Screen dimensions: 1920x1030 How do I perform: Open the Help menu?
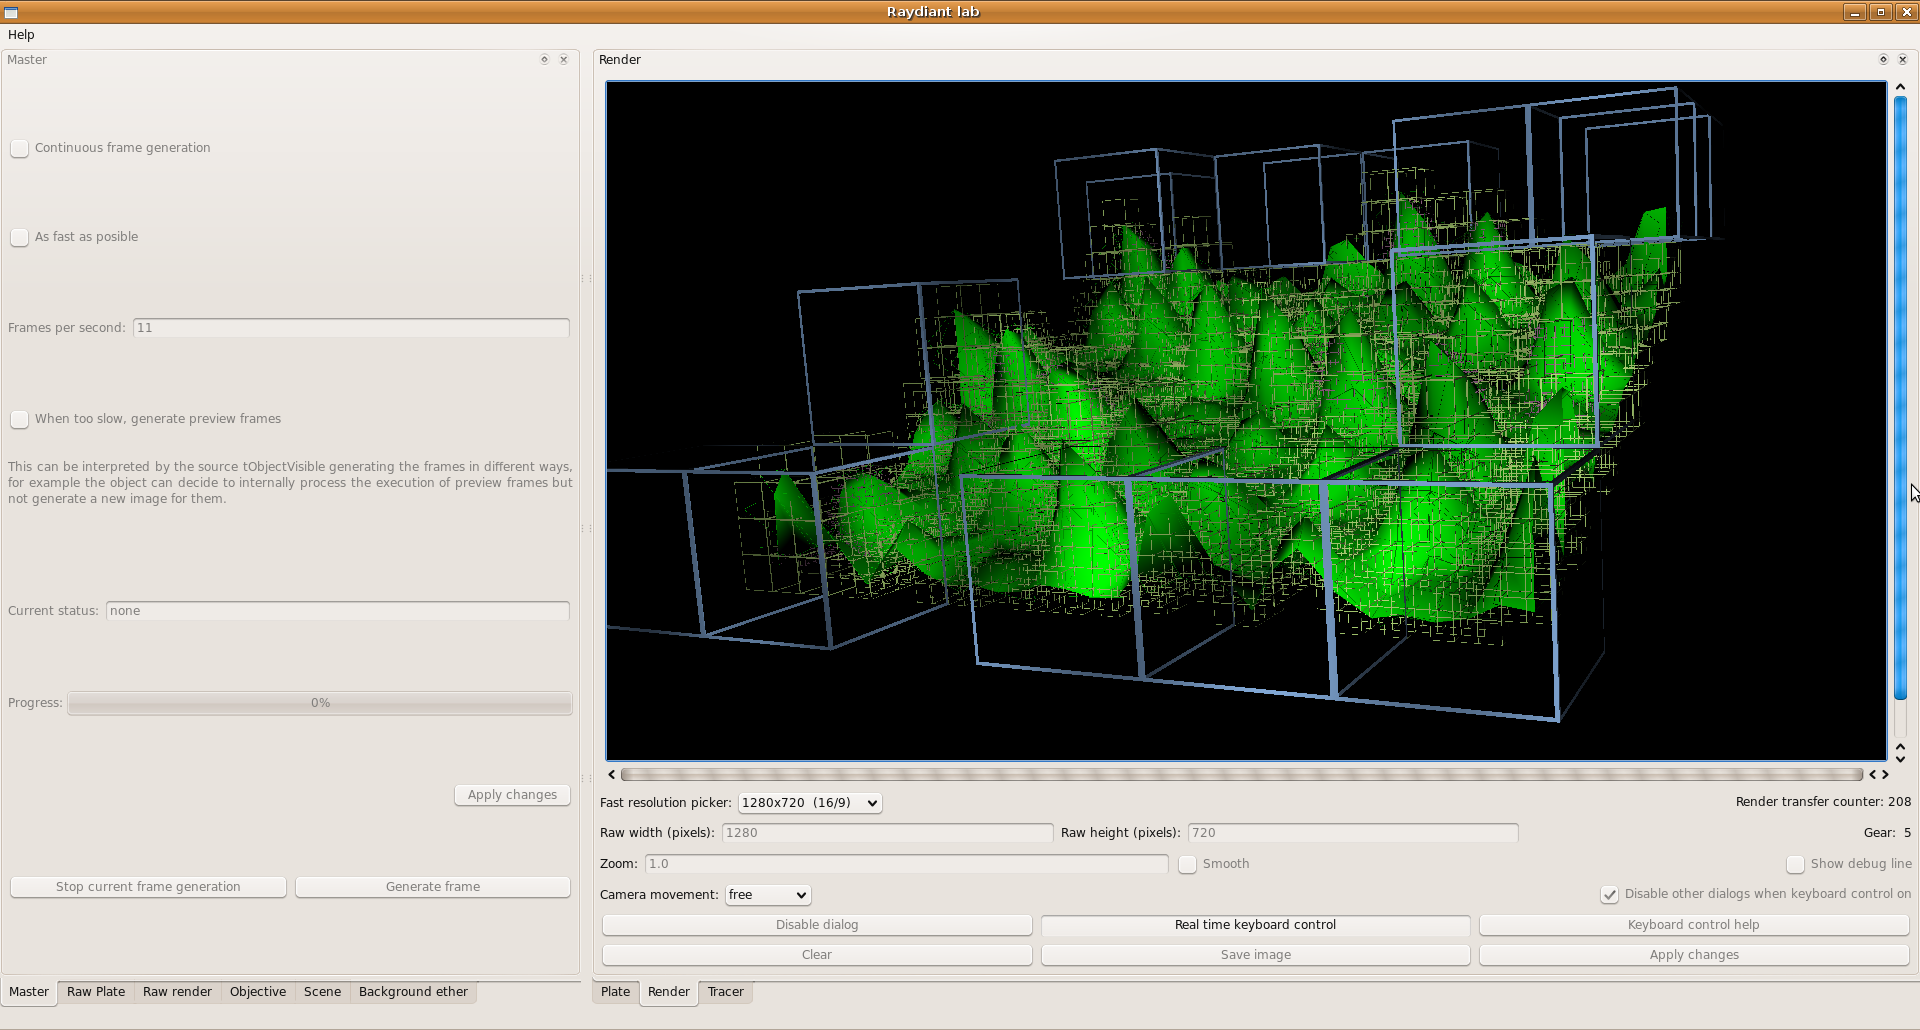pos(21,35)
